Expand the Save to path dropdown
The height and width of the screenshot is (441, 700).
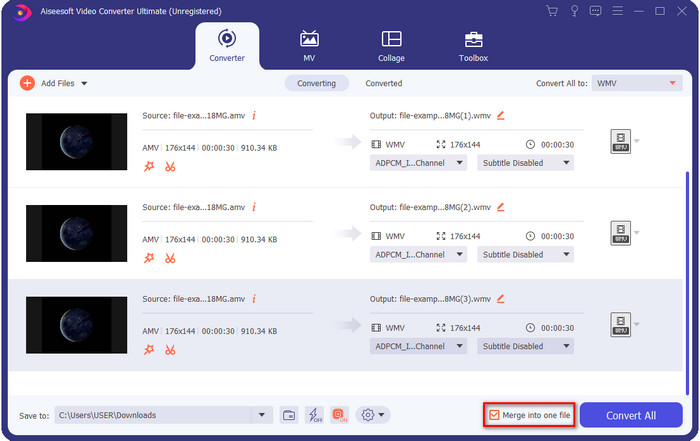pyautogui.click(x=263, y=415)
